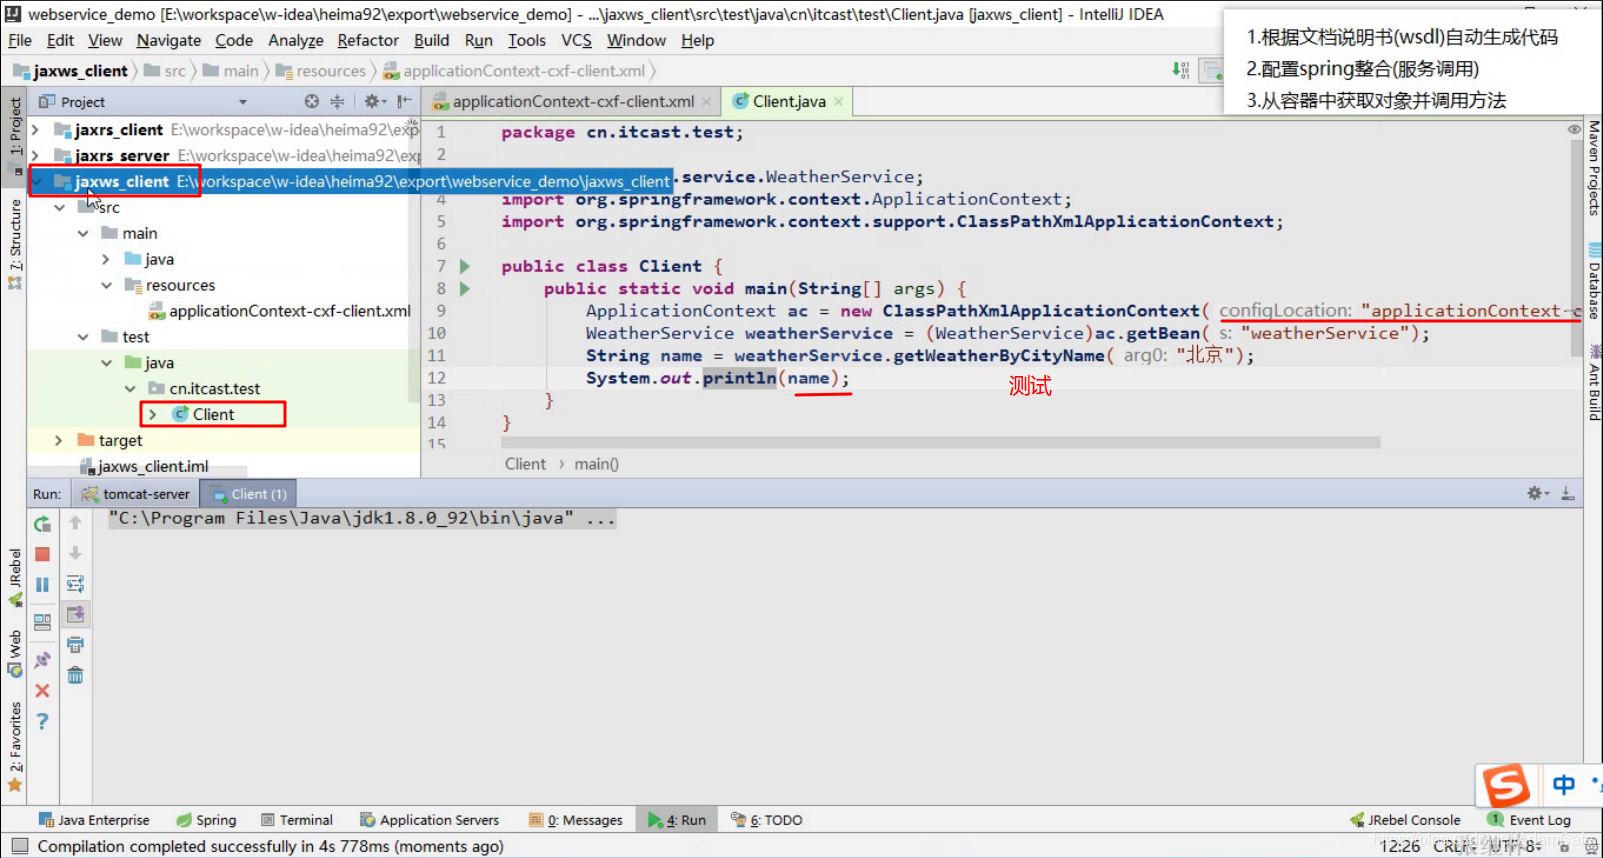Click the down stack trace arrow
This screenshot has height=858, width=1603.
click(x=75, y=553)
